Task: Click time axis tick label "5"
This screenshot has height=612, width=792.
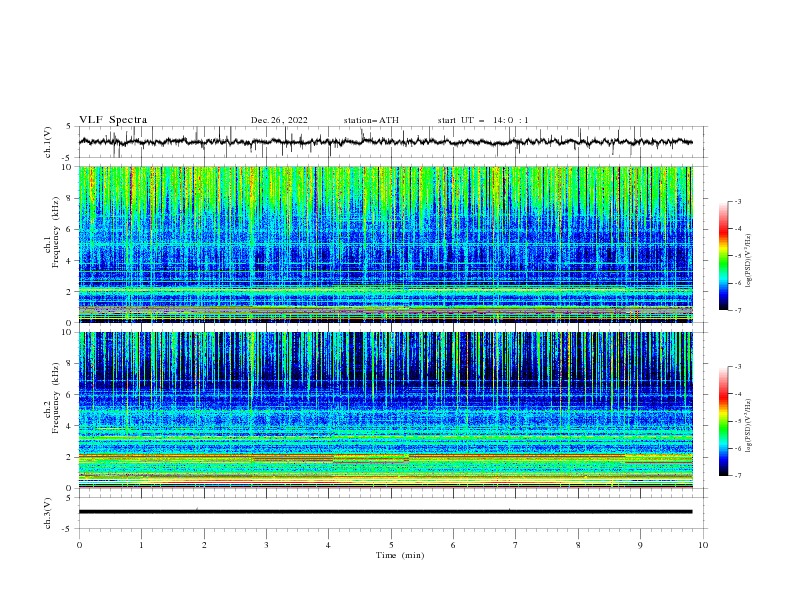Action: pyautogui.click(x=391, y=545)
